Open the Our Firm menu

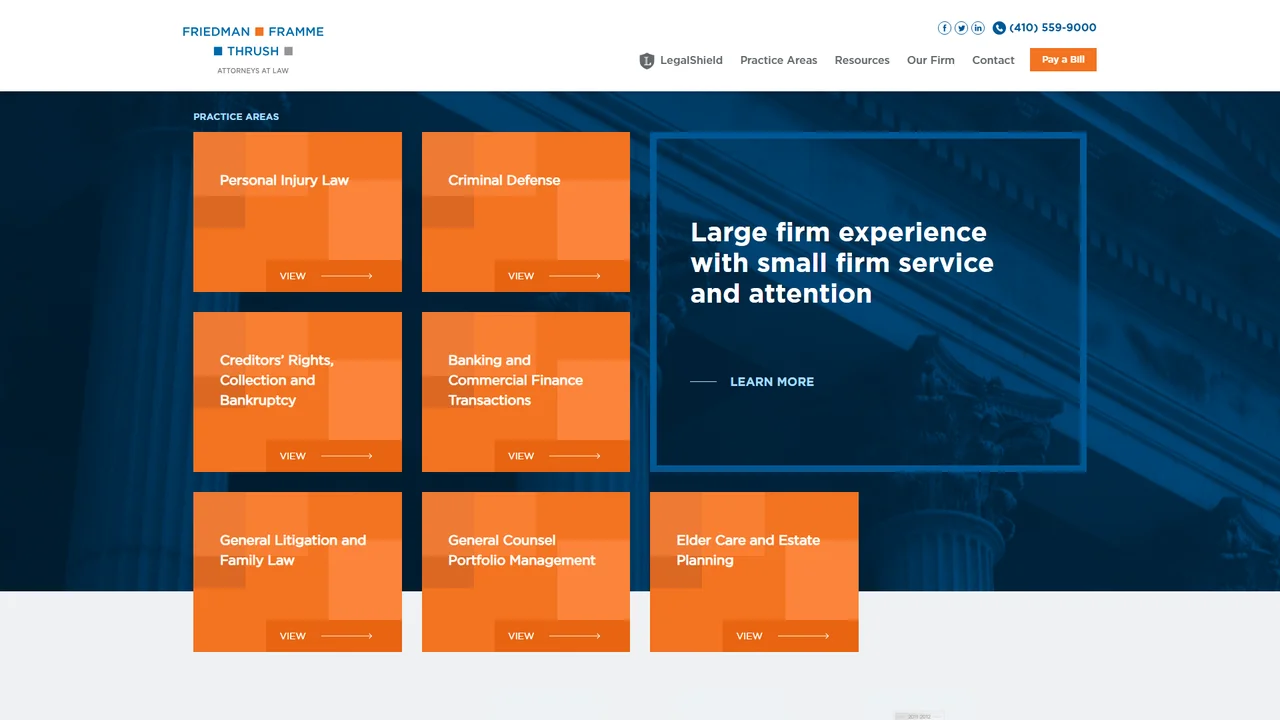pos(931,60)
